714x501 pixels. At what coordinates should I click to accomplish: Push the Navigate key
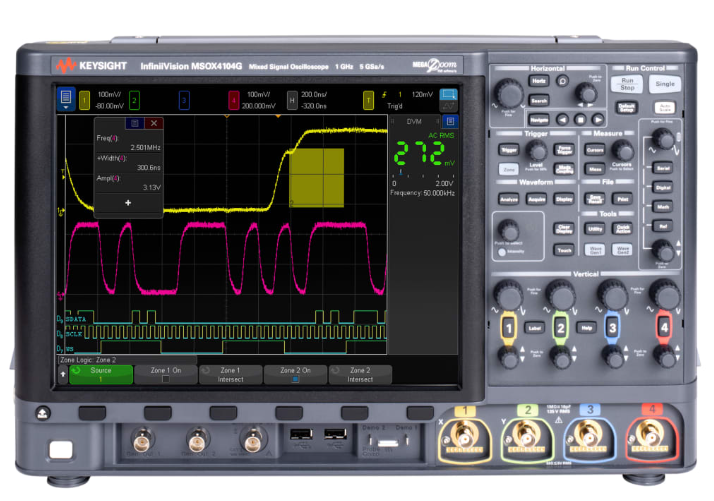click(539, 119)
